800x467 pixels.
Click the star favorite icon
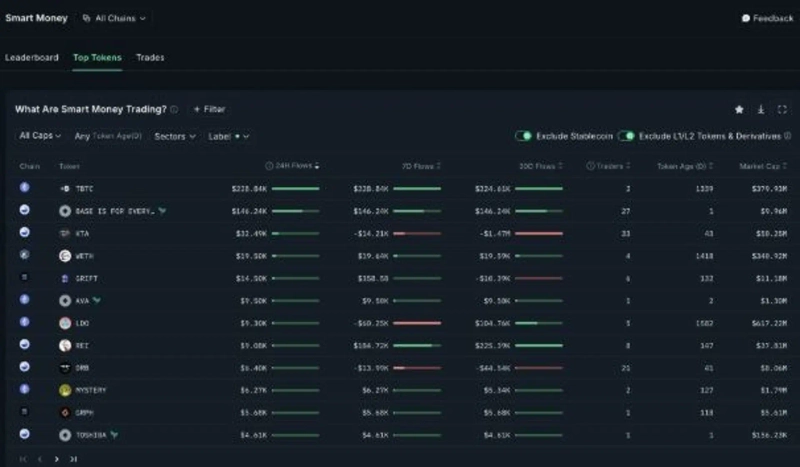[739, 109]
